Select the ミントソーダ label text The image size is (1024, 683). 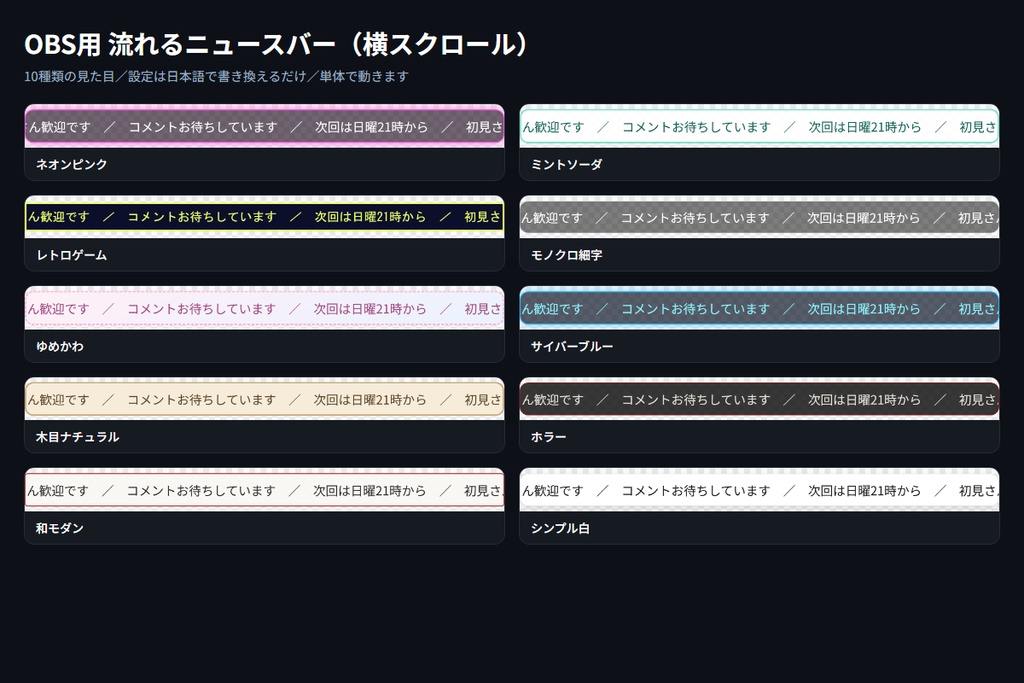[x=566, y=165]
